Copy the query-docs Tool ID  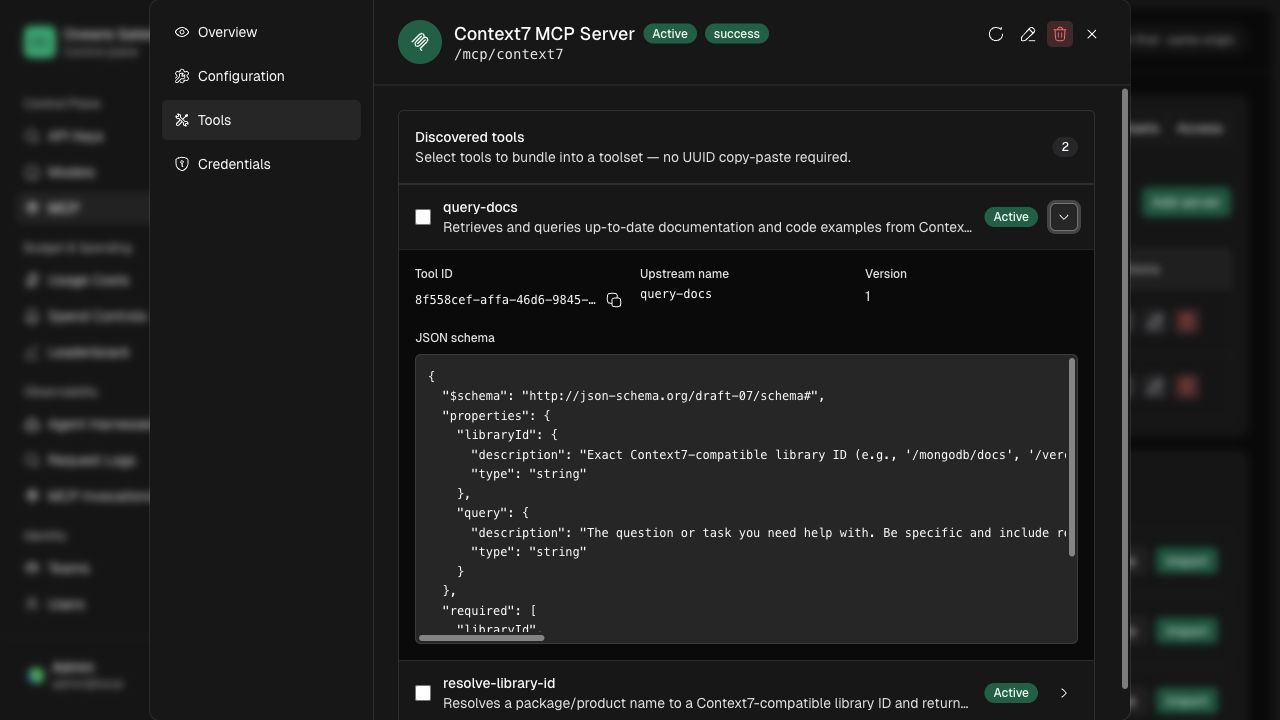[x=614, y=300]
